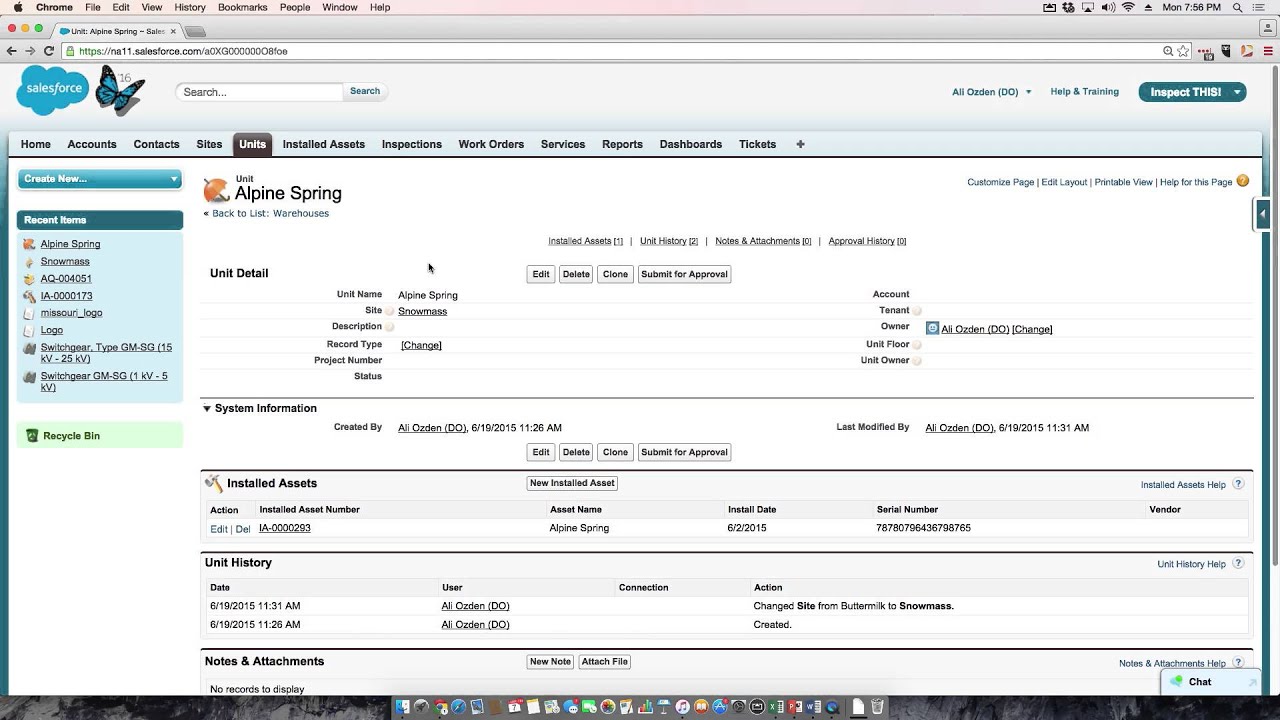Image resolution: width=1280 pixels, height=720 pixels.
Task: Open AQ-004051 in Recent Items
Action: (66, 279)
